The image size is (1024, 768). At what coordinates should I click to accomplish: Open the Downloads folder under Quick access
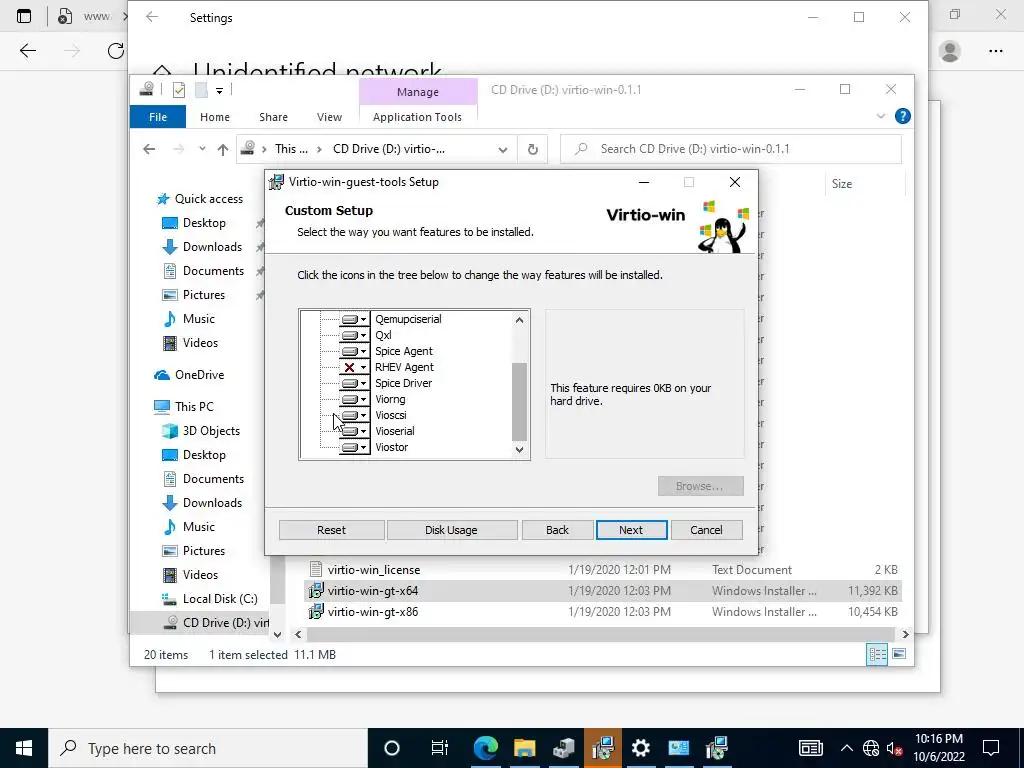click(x=202, y=247)
